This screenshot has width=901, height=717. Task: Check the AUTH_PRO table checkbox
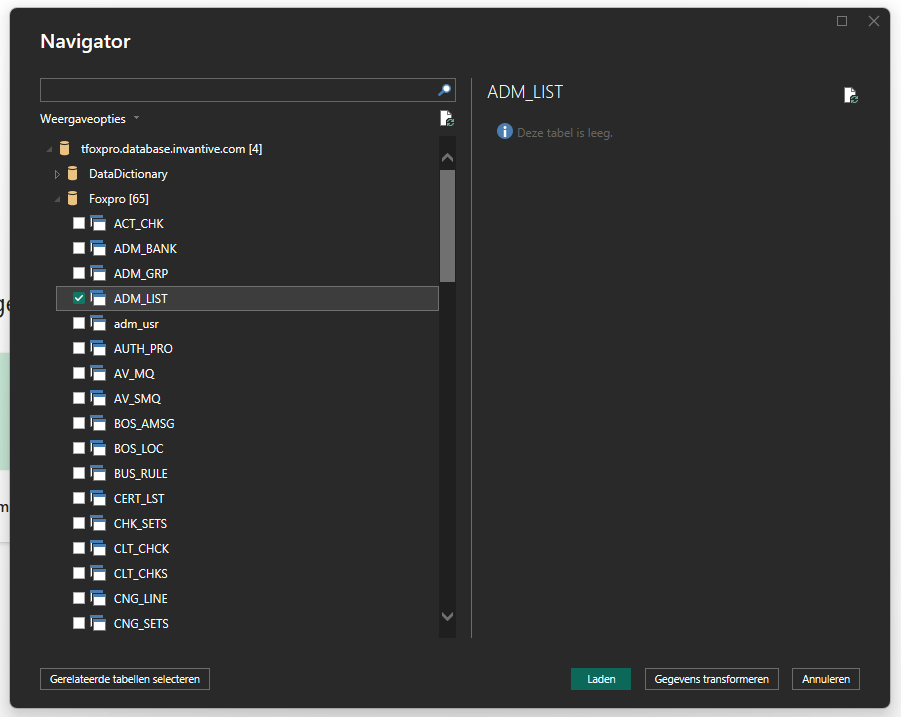coord(79,348)
